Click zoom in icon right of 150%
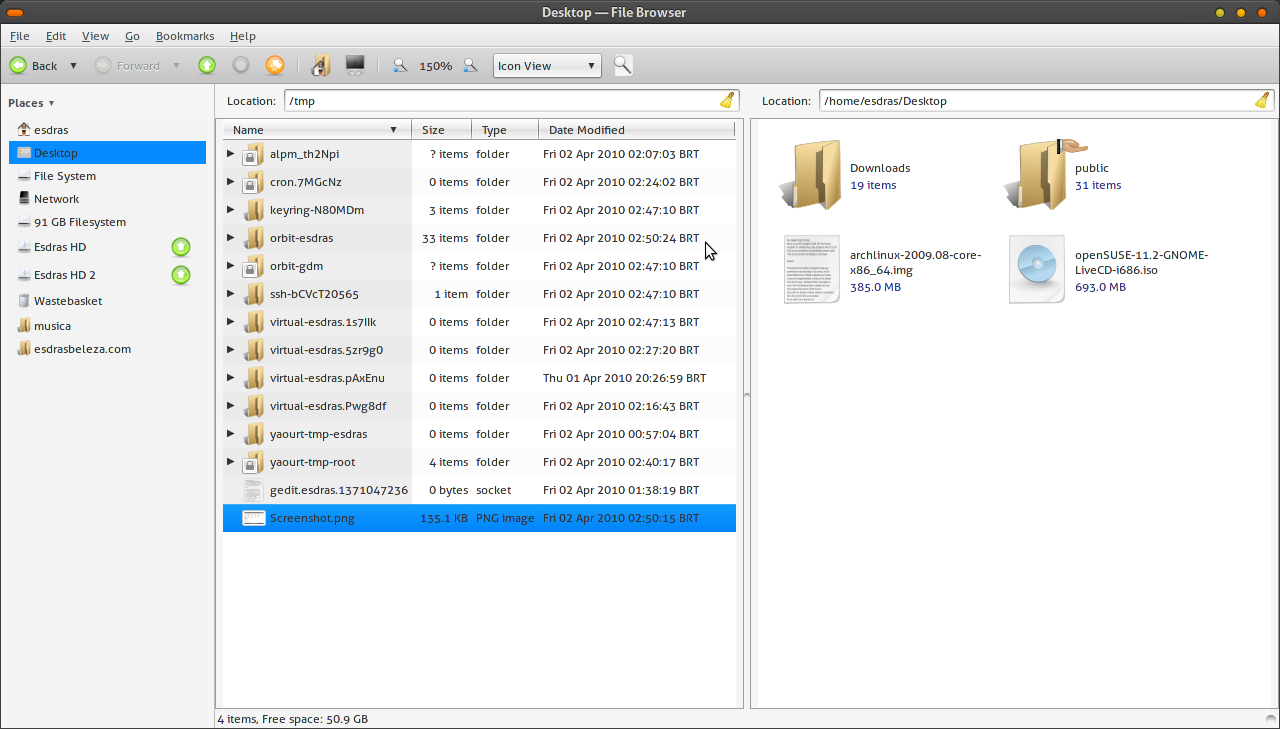Screen dimensions: 1280x729 [x=470, y=66]
